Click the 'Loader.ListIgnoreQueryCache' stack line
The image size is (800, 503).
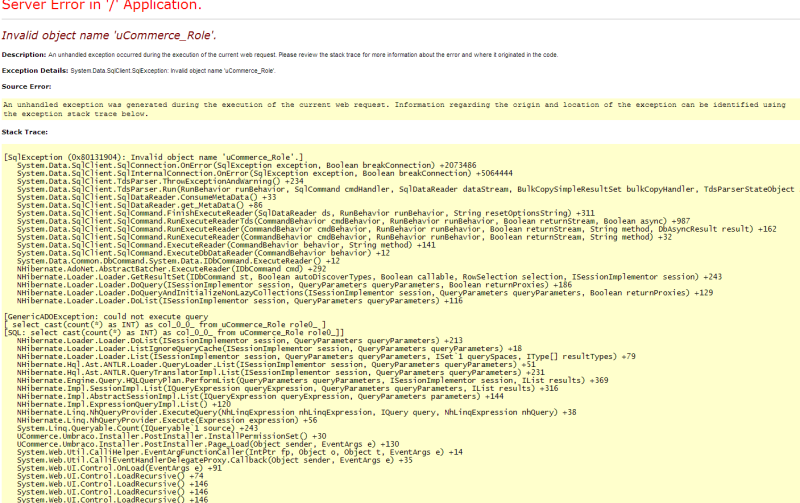tap(269, 348)
